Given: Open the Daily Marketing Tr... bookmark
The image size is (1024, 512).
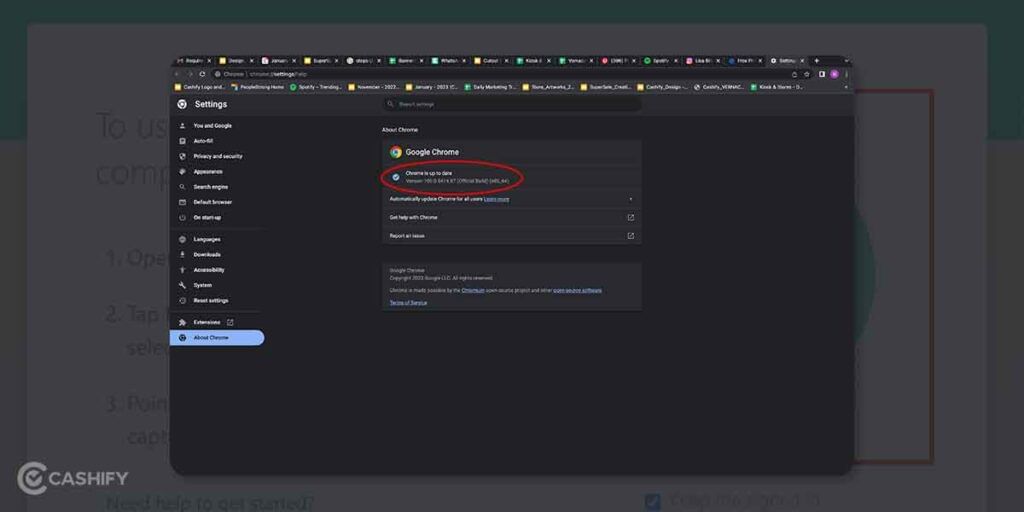Looking at the screenshot, I should [x=490, y=87].
